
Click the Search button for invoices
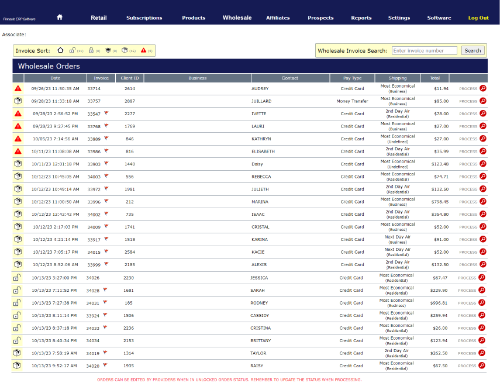tap(473, 51)
